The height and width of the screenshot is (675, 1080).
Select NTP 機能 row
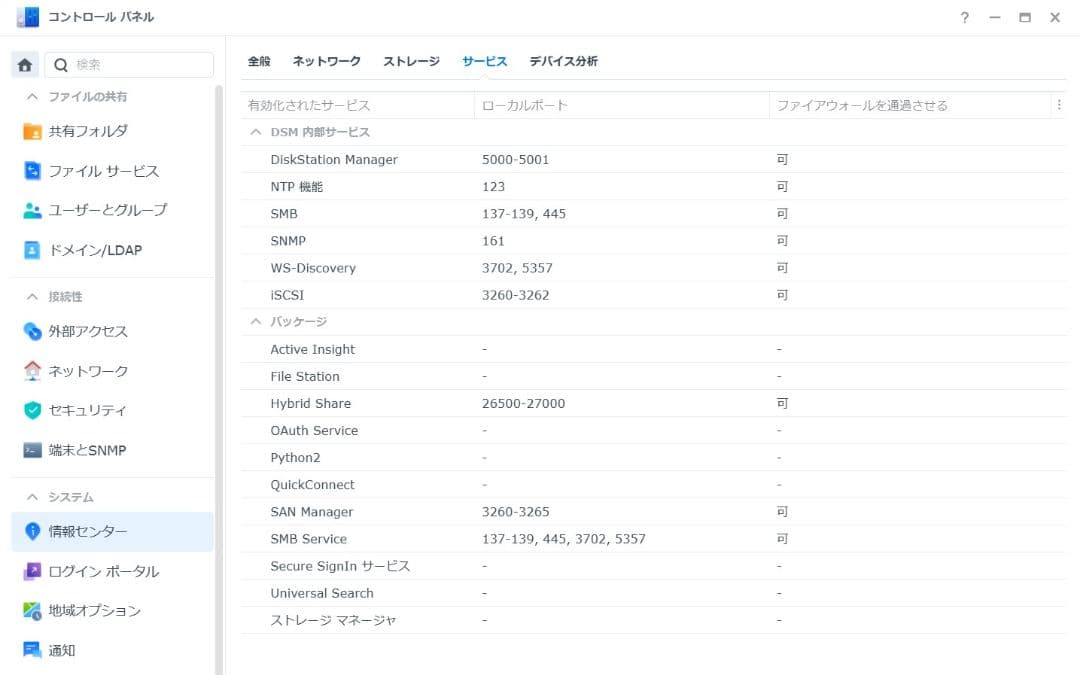(653, 186)
